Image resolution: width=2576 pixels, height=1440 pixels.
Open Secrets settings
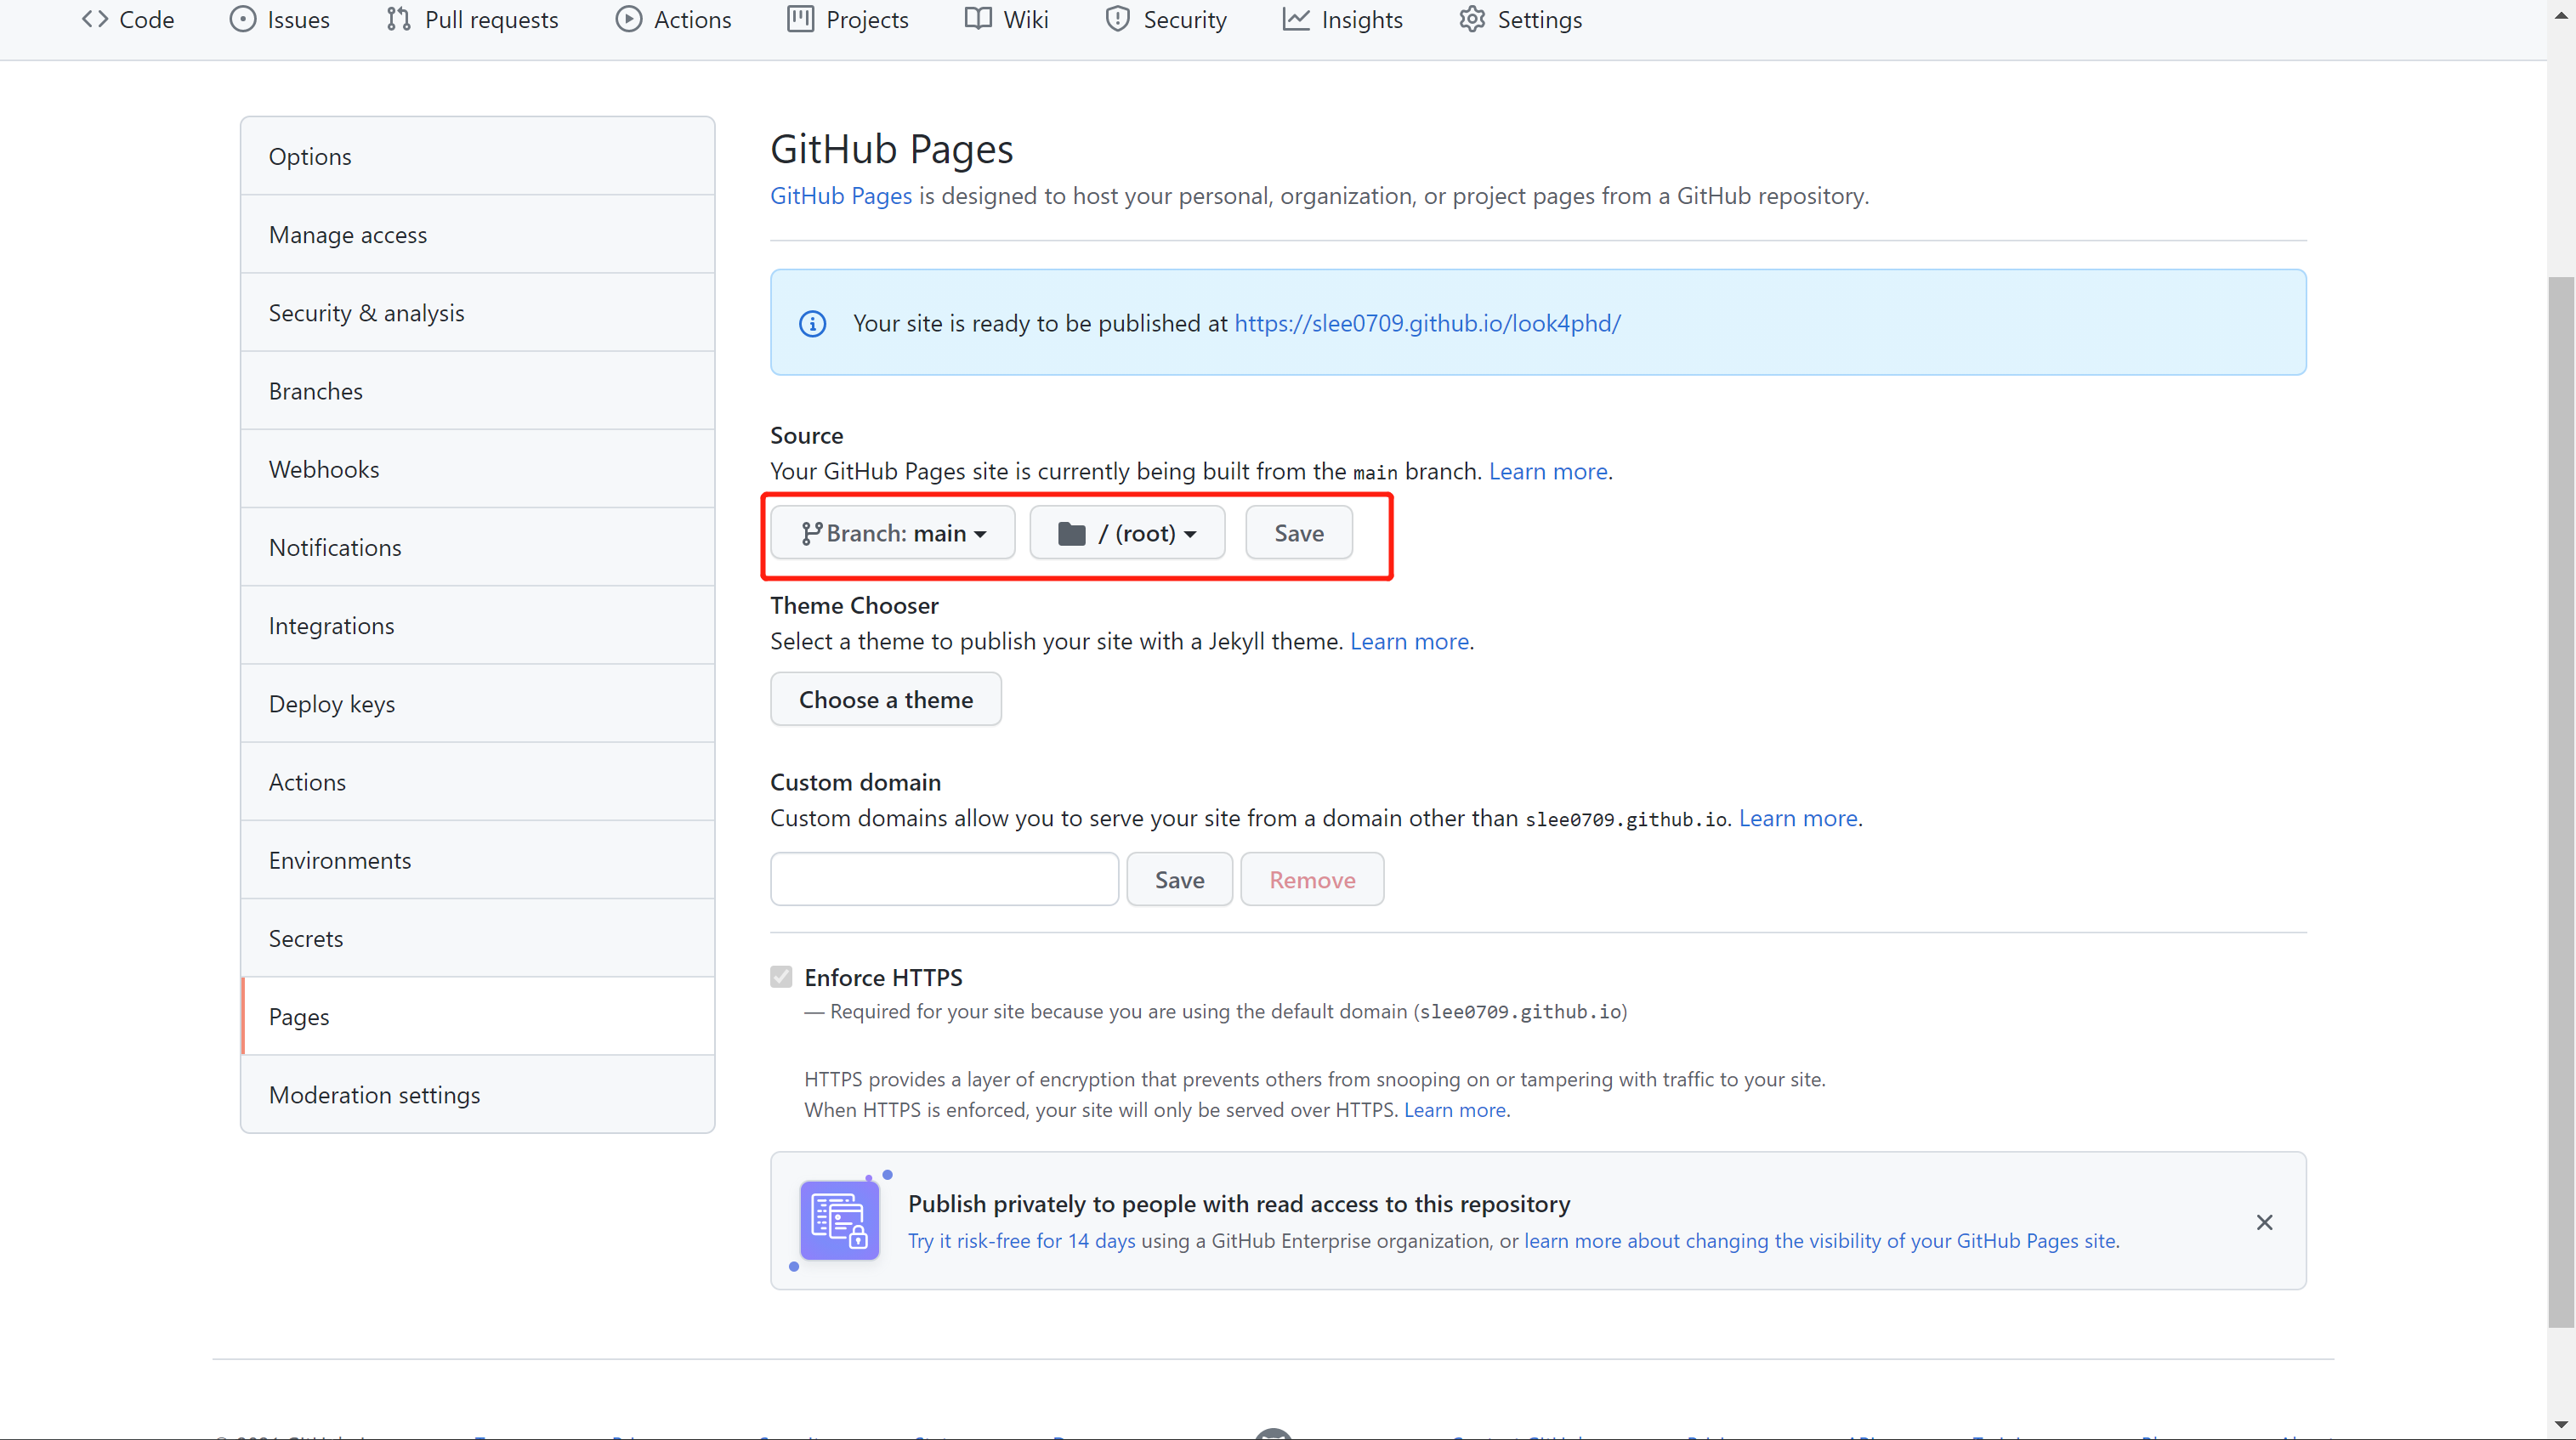[477, 938]
